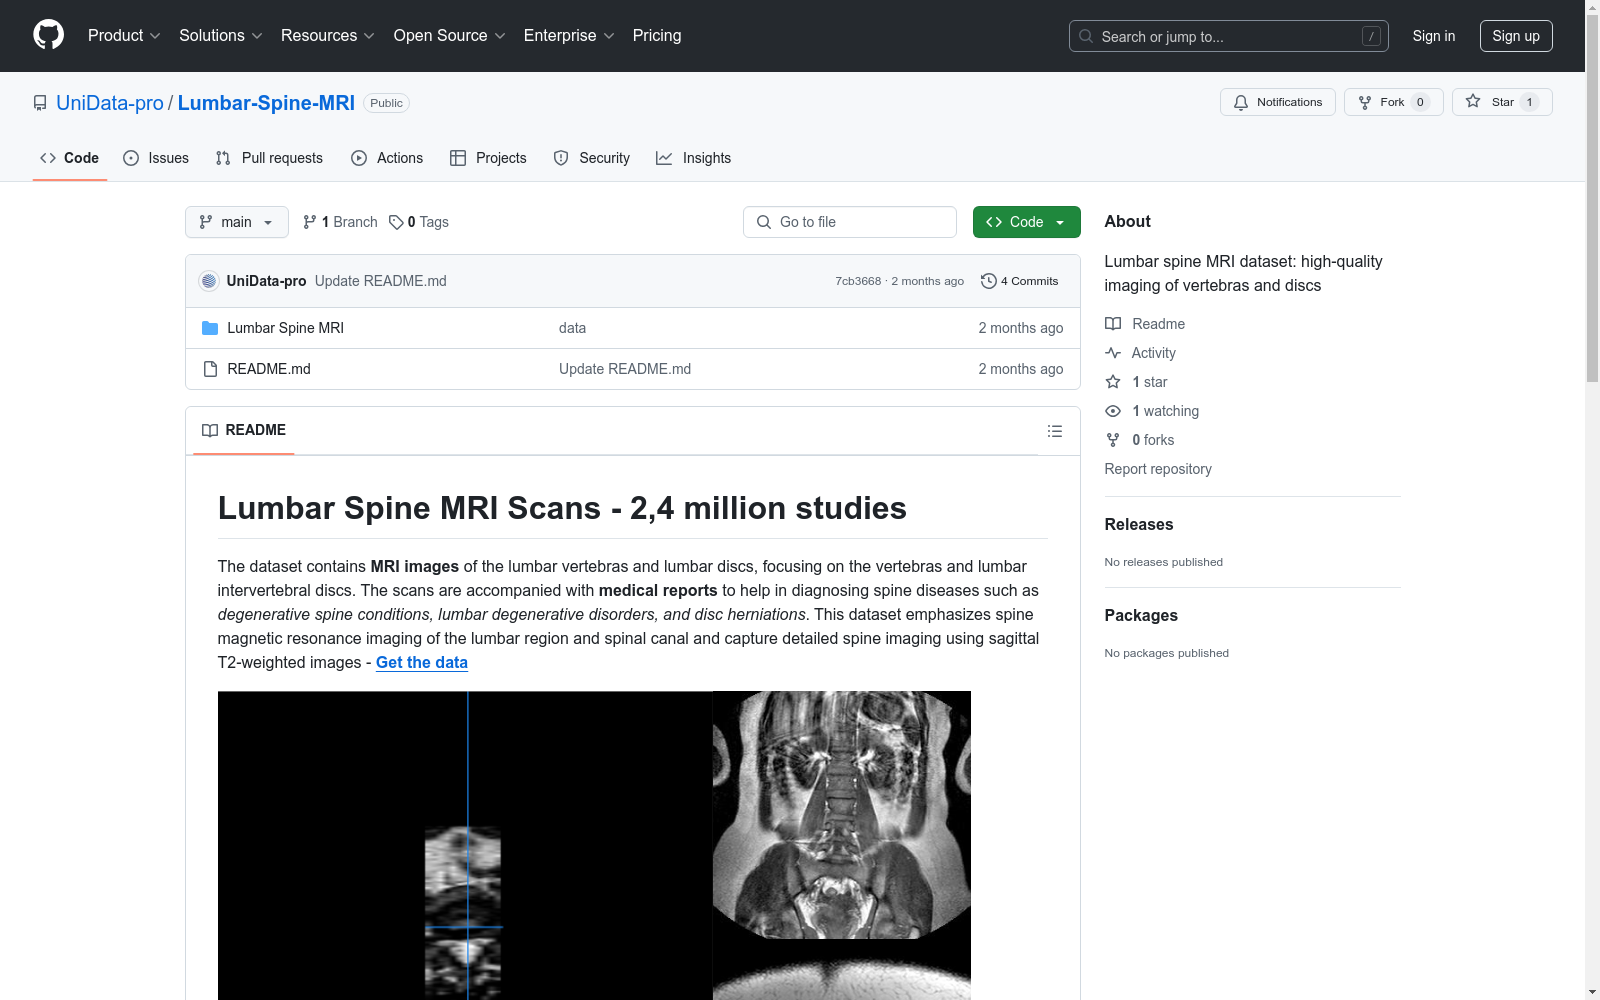Open the Lumbar-Spine-MRI repository link
Image resolution: width=1600 pixels, height=1000 pixels.
pos(266,103)
